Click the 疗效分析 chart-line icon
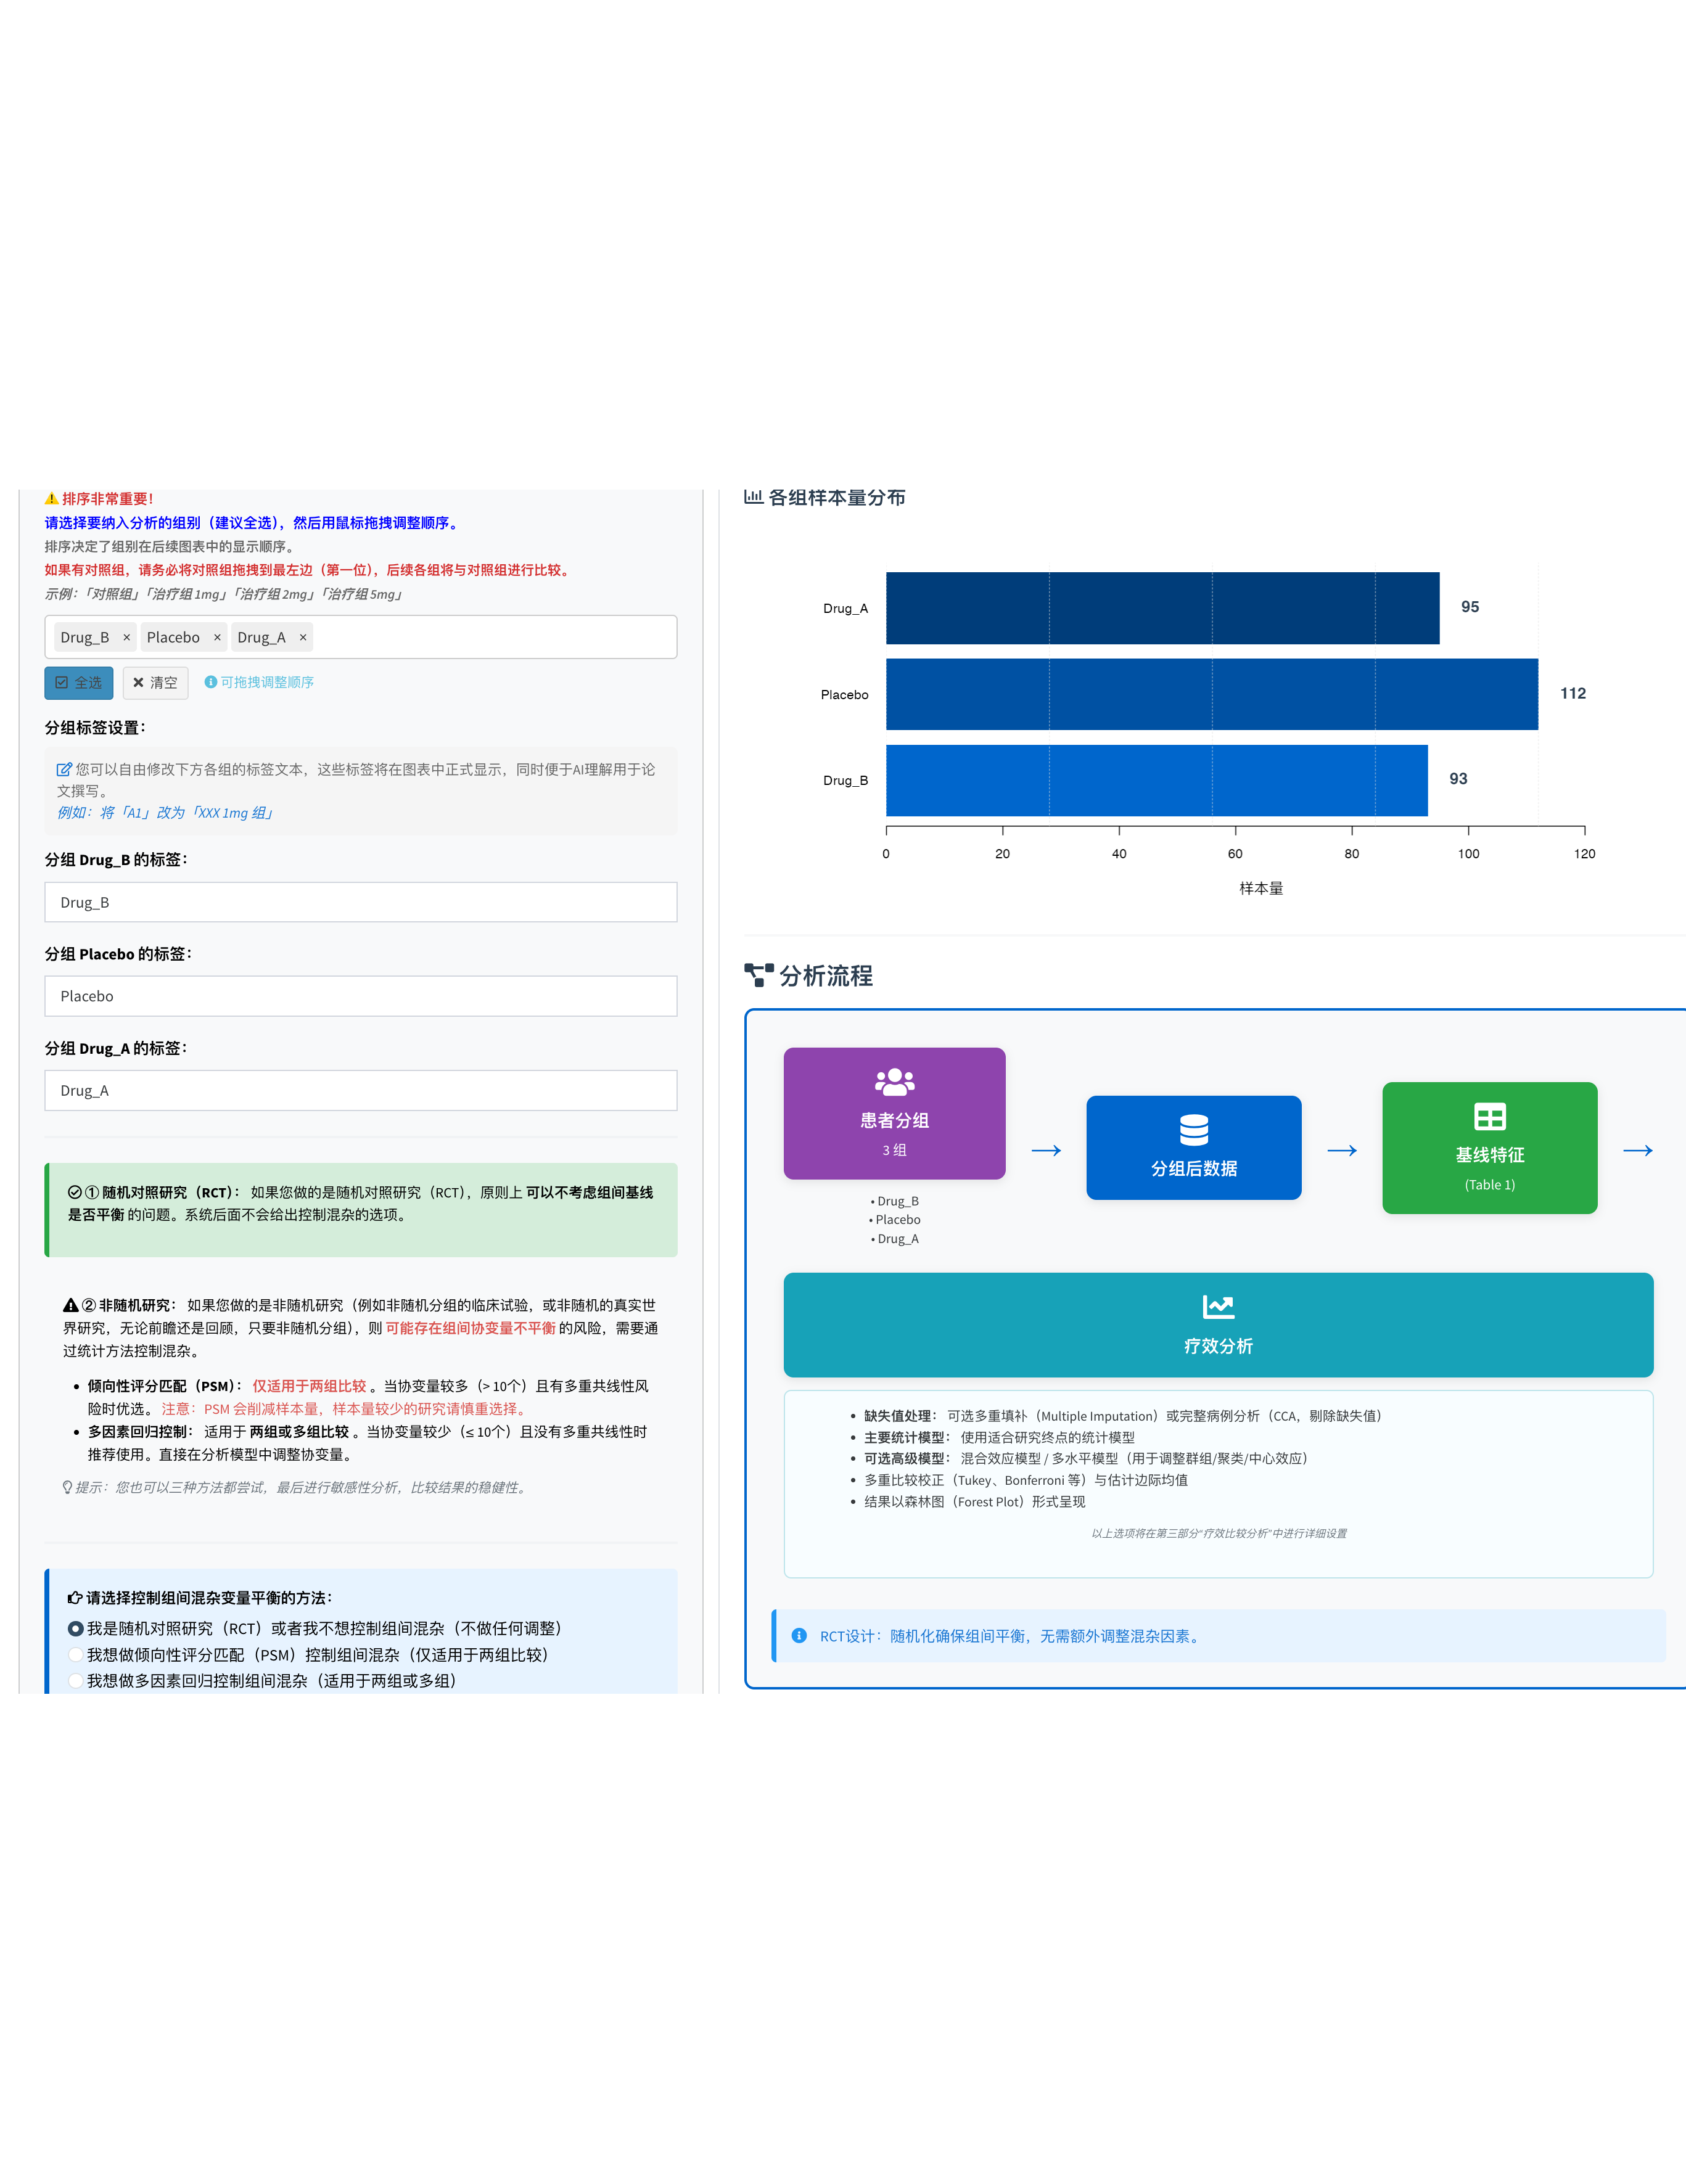Viewport: 1686px width, 2184px height. [1218, 1306]
